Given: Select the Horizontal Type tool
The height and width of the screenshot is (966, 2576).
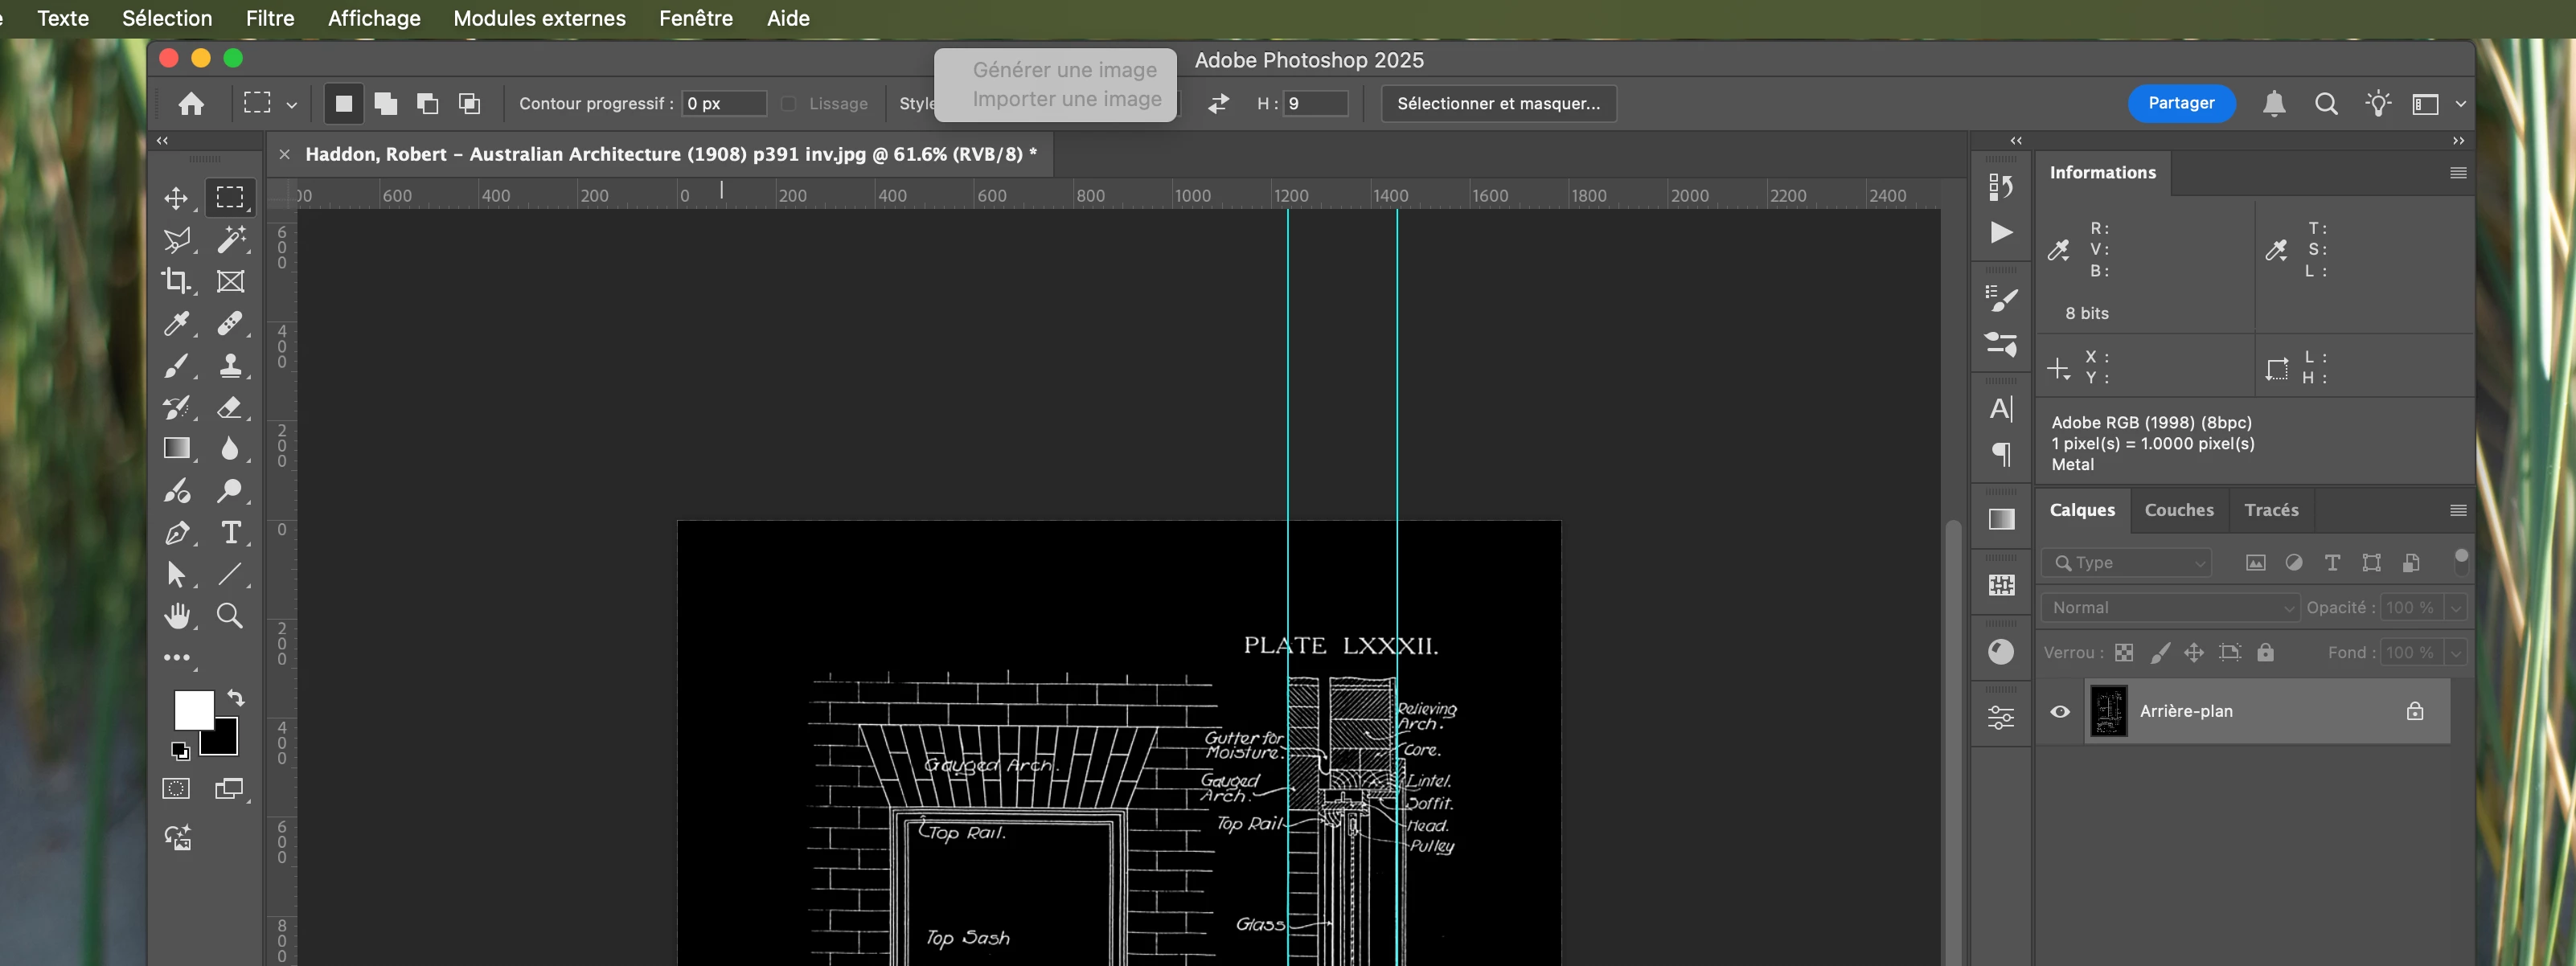Looking at the screenshot, I should tap(230, 533).
